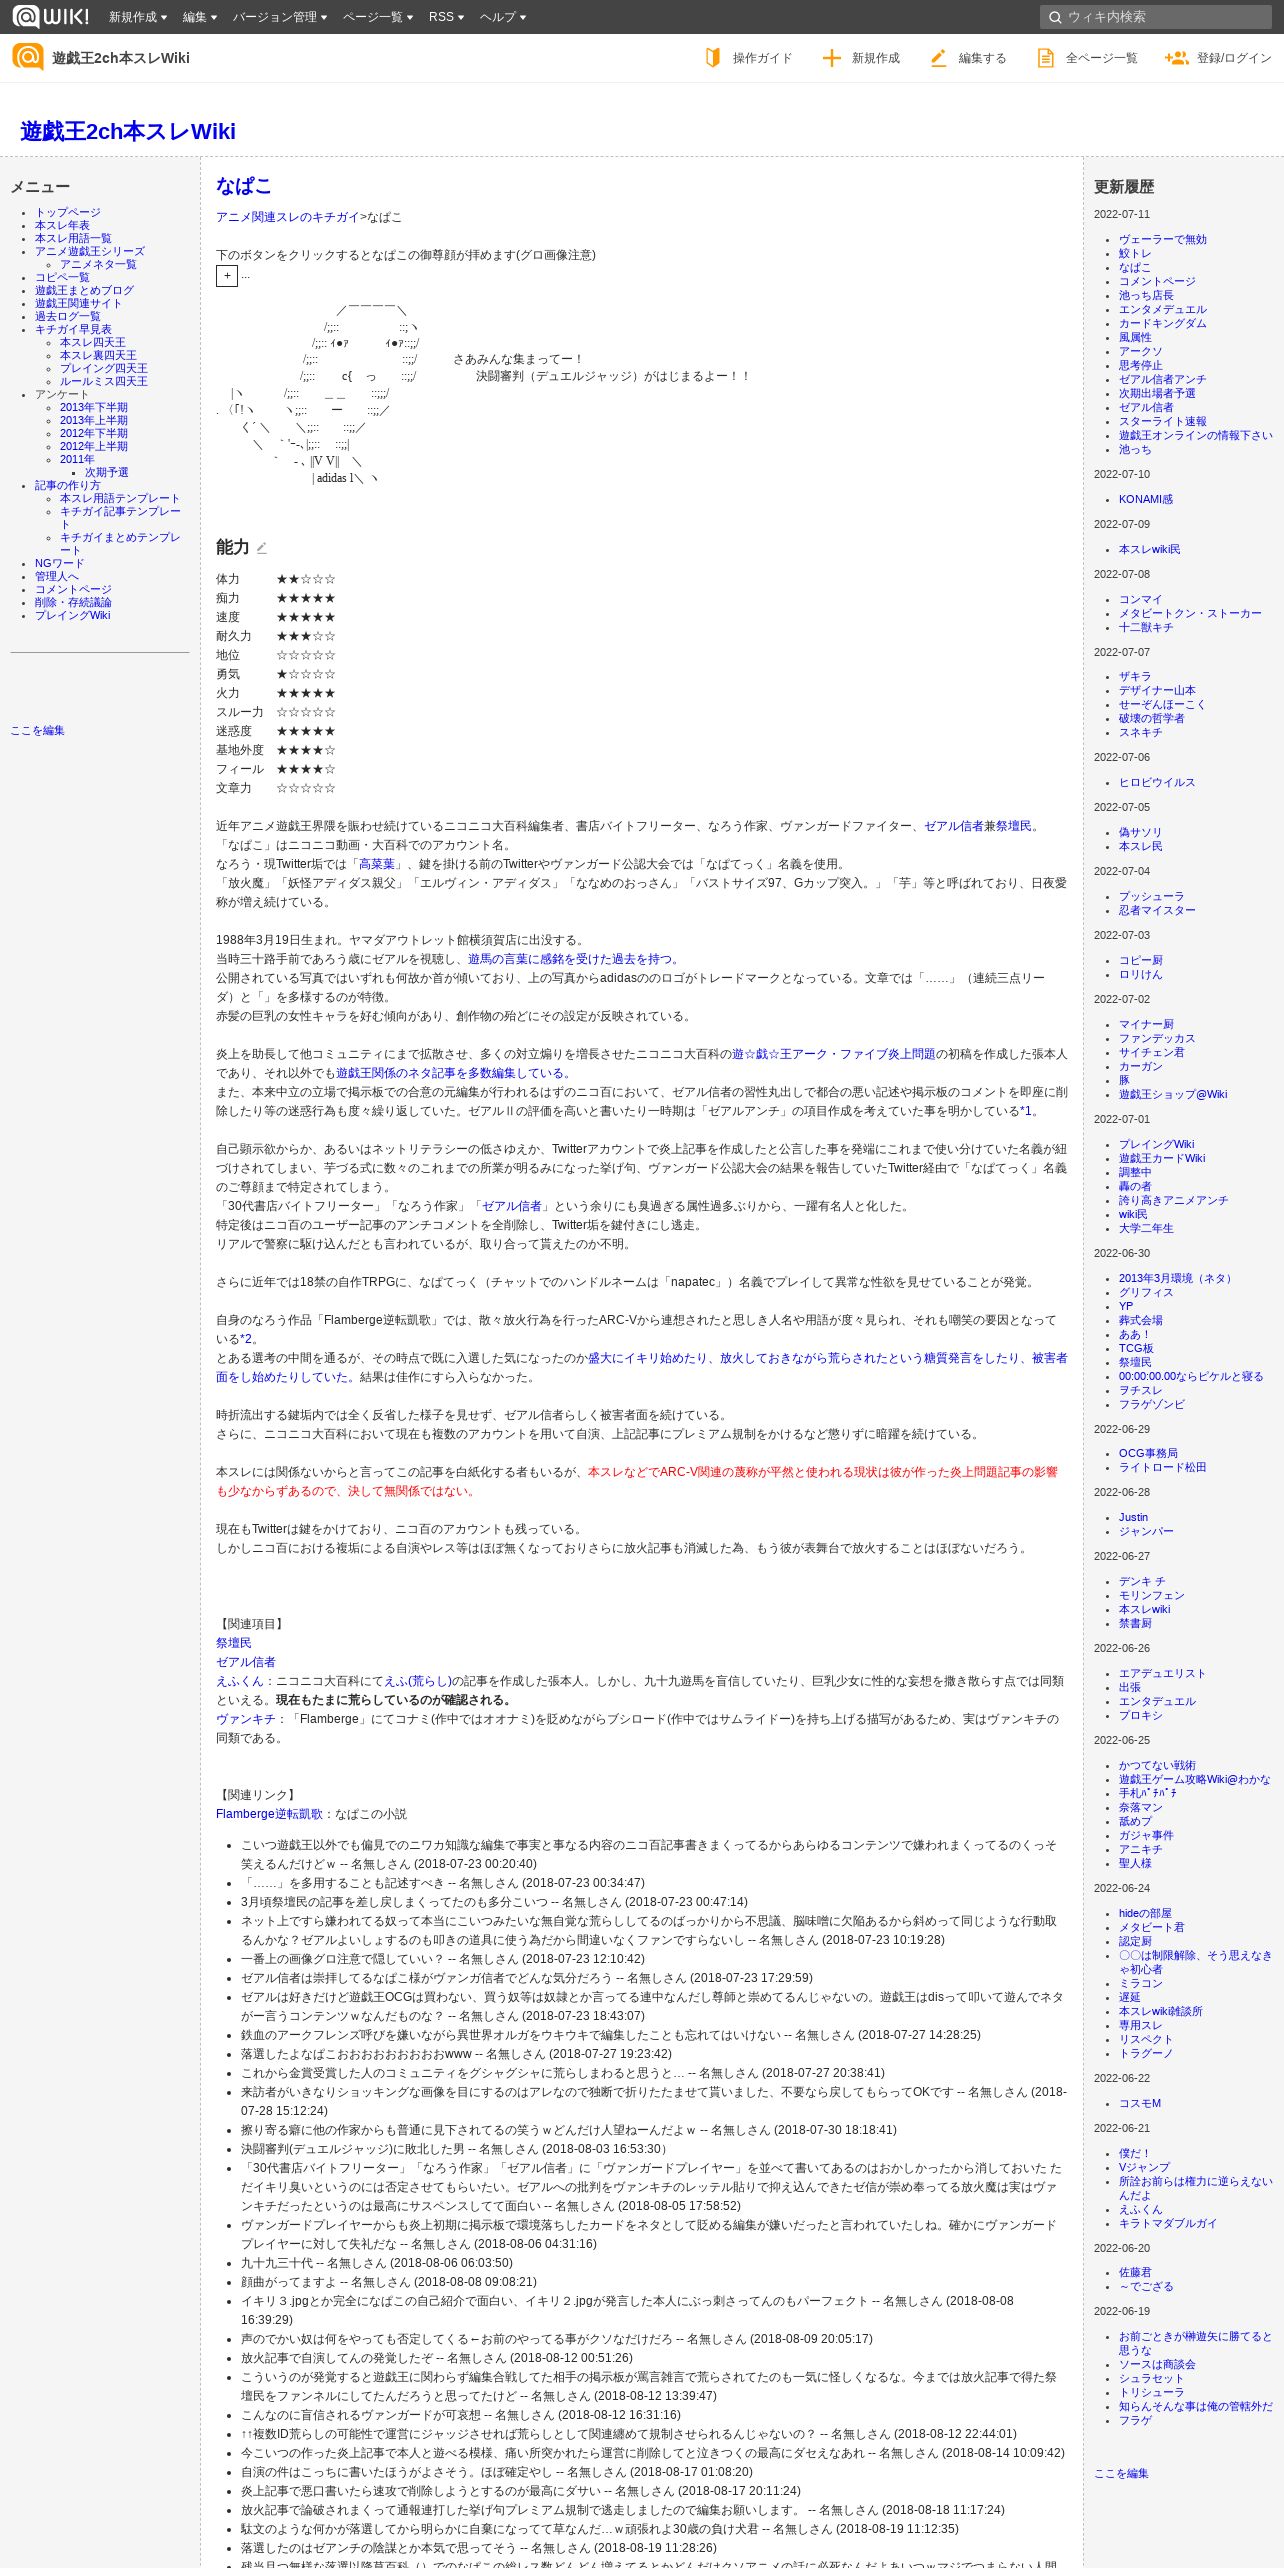The height and width of the screenshot is (2568, 1284).
Task: Open アニメ遊戯王シリーズ menu link
Action: 90,252
